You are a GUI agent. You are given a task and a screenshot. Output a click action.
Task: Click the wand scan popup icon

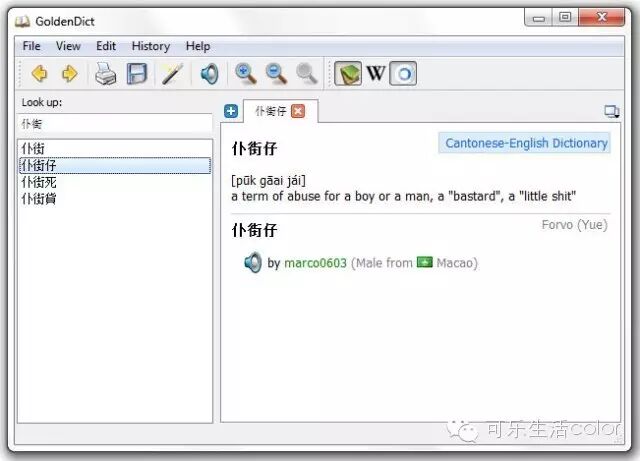tap(172, 74)
